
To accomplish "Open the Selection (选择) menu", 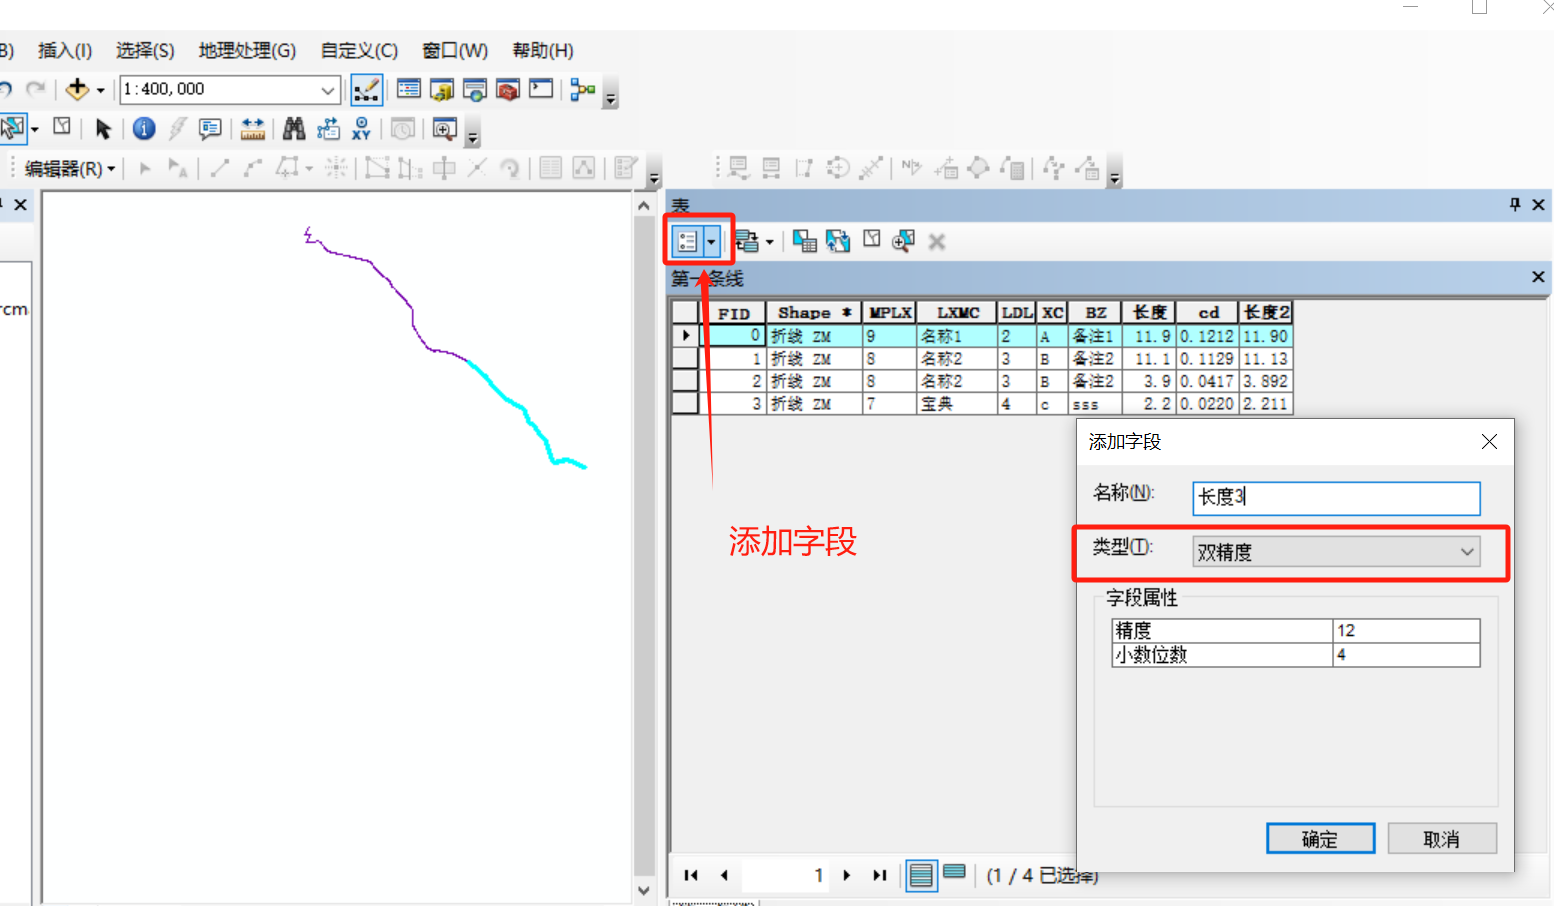I will pos(145,50).
